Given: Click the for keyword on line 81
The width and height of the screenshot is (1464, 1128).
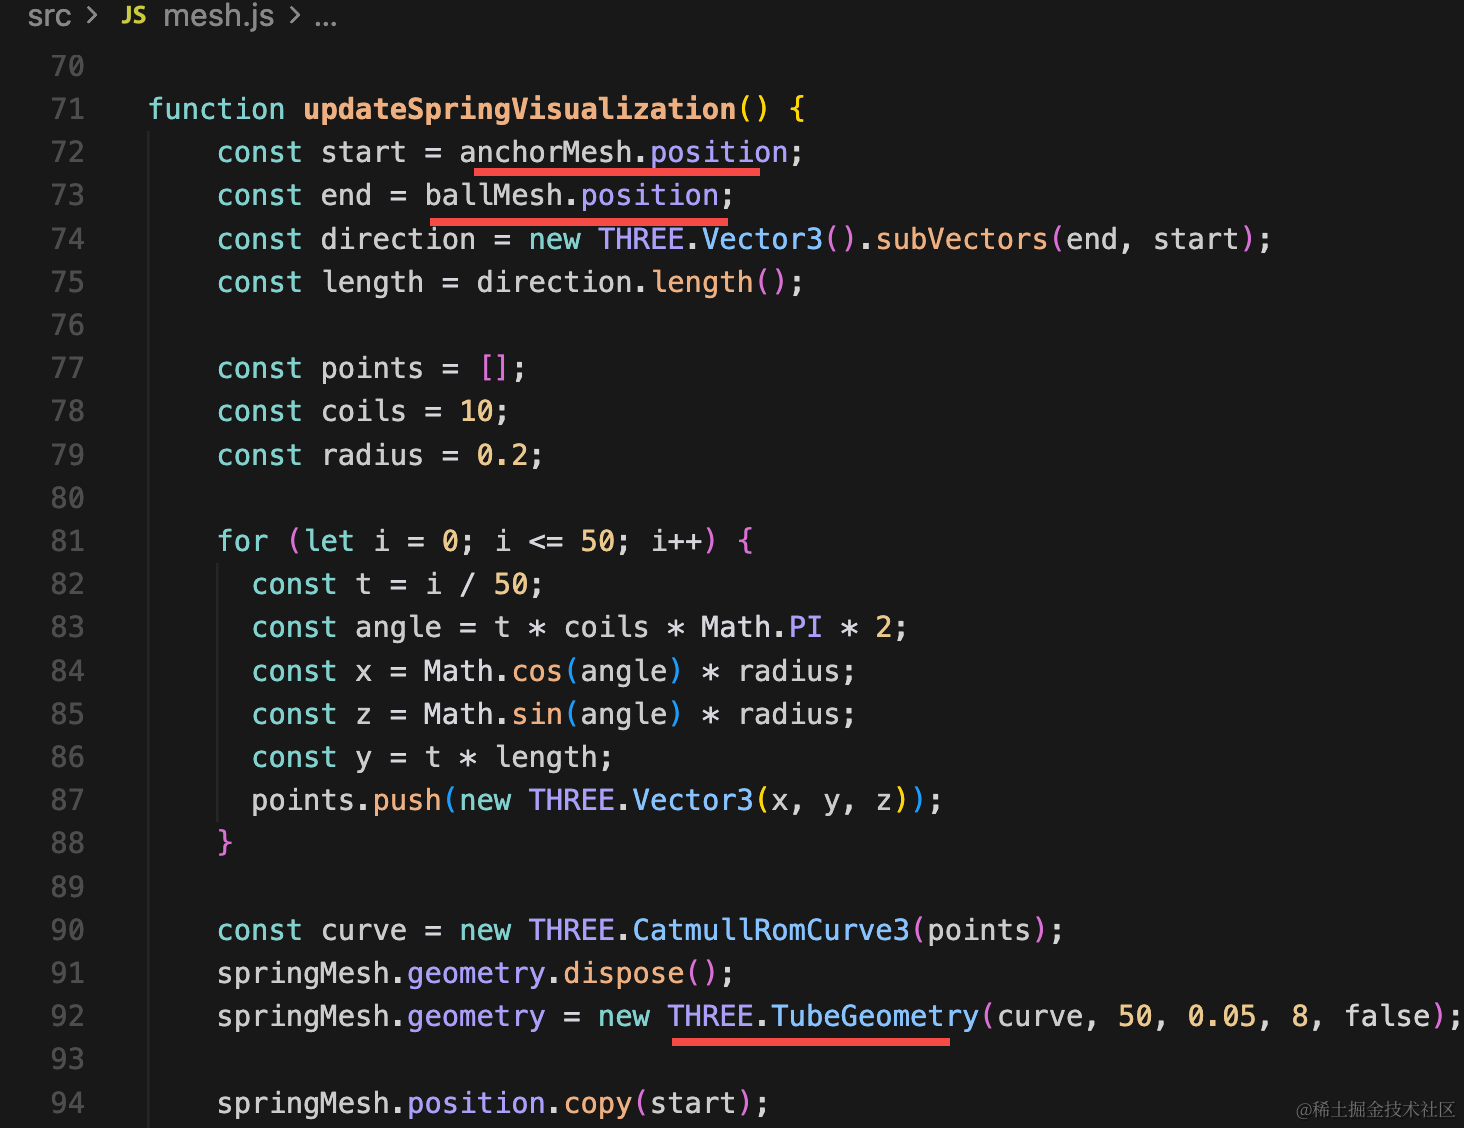Looking at the screenshot, I should (x=243, y=541).
